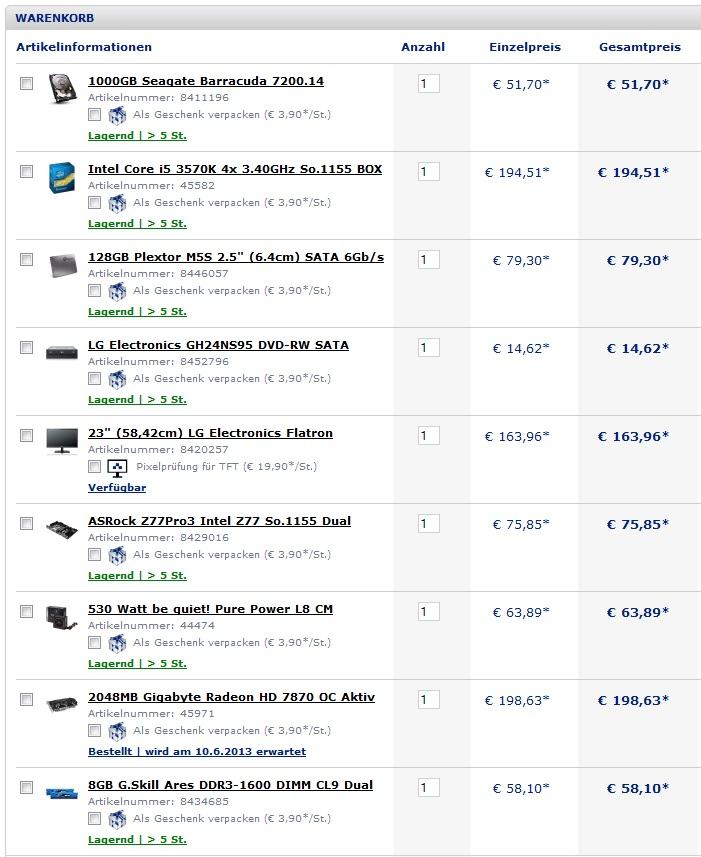Click the Plextor M5S SSD product image
This screenshot has width=701, height=857.
[62, 265]
